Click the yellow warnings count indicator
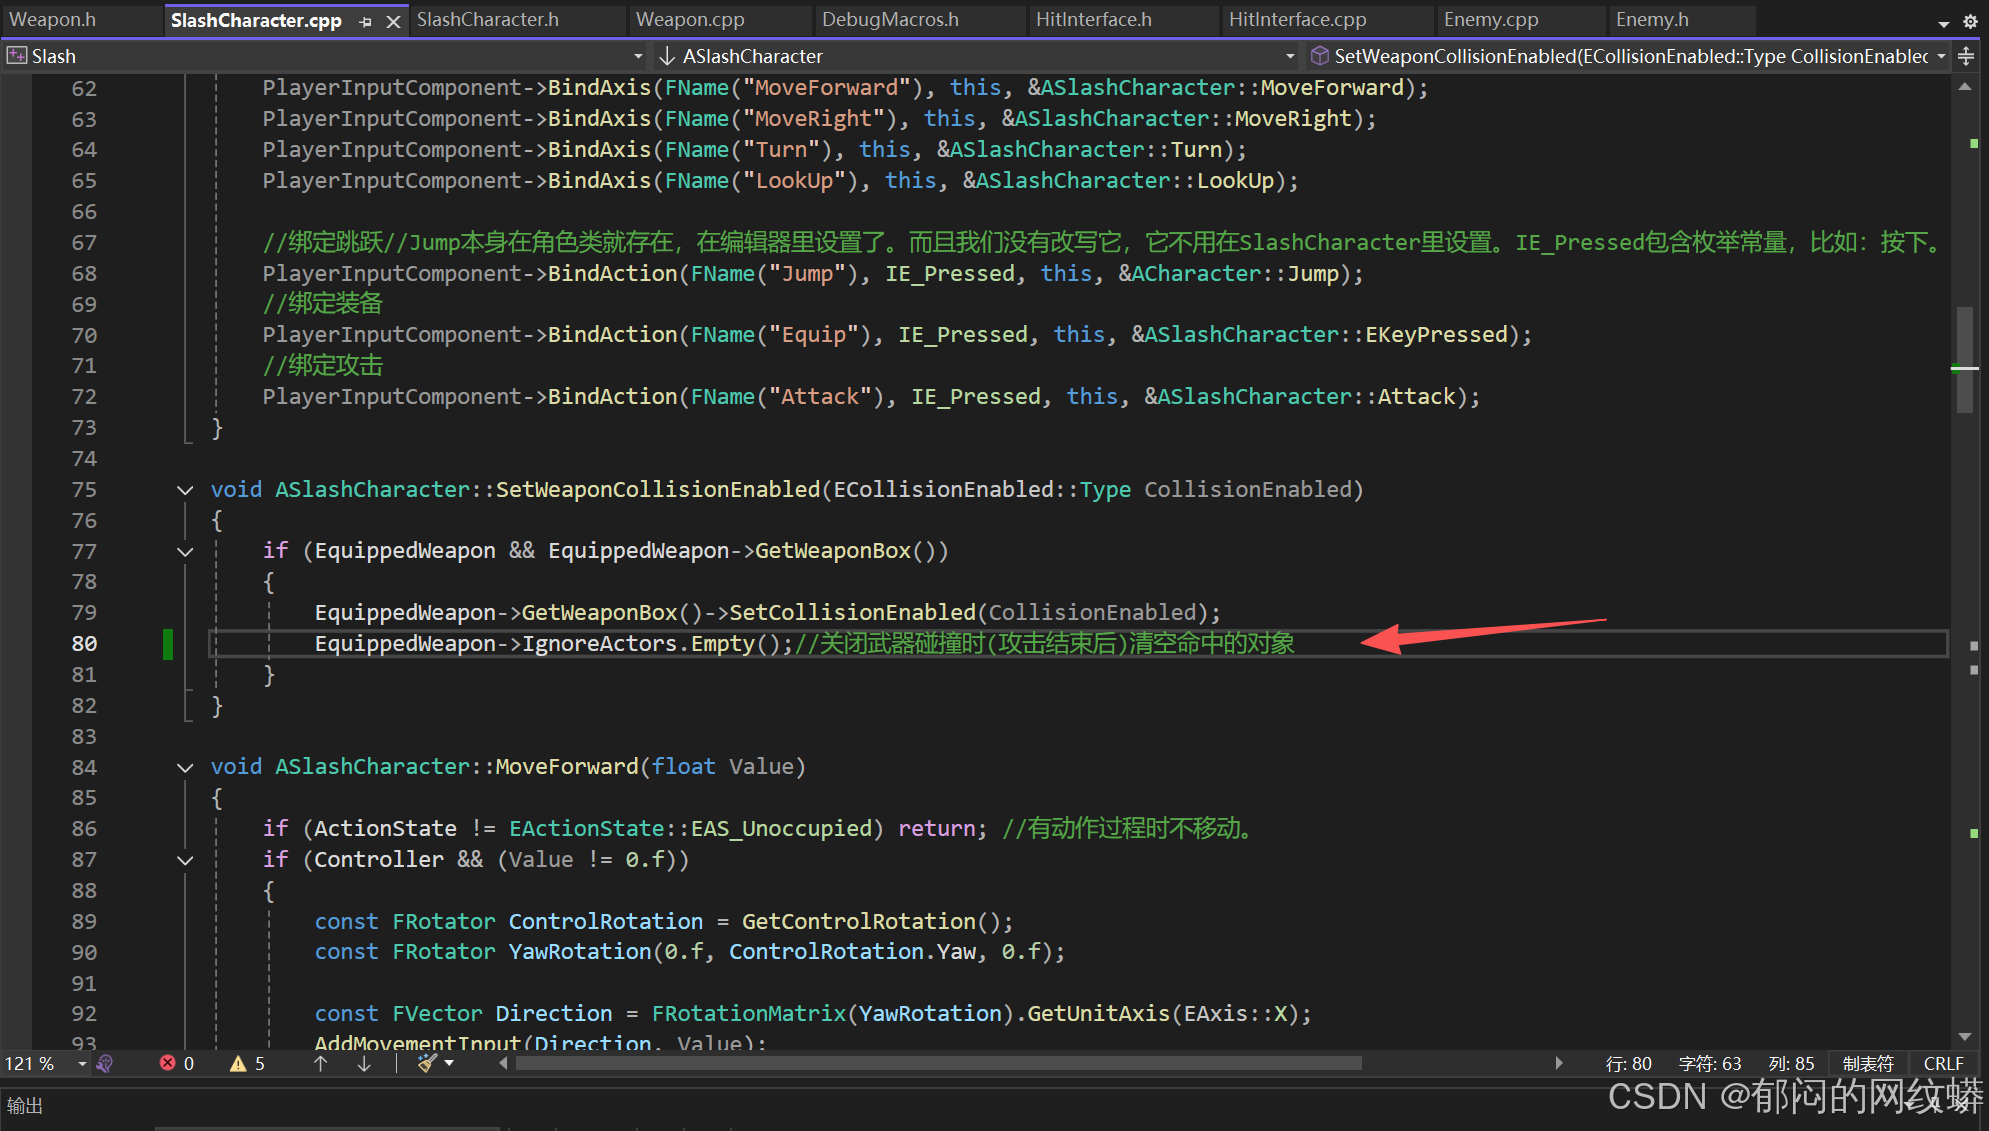 247,1063
